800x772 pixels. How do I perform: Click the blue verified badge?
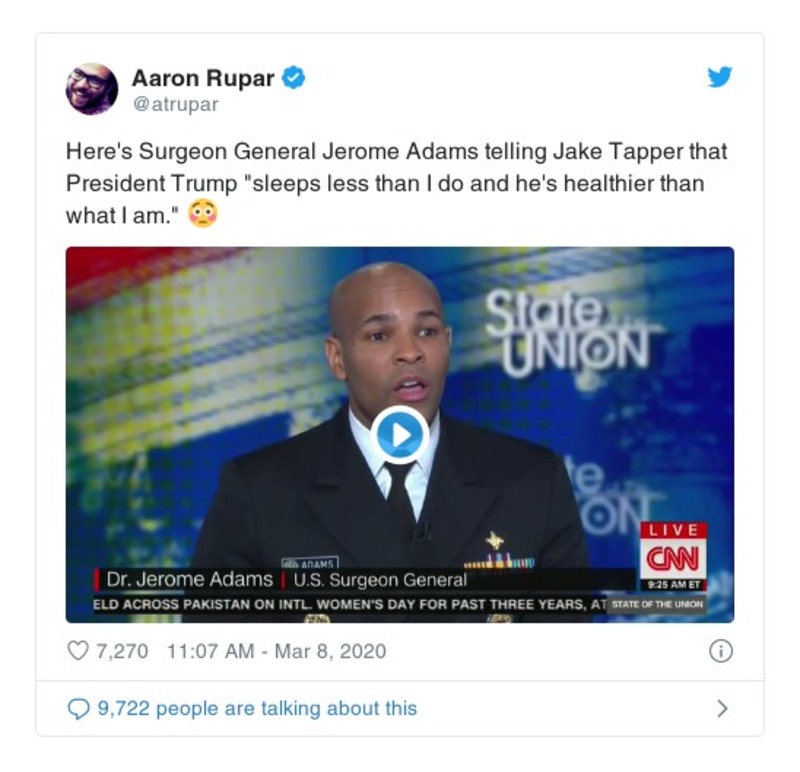294,78
